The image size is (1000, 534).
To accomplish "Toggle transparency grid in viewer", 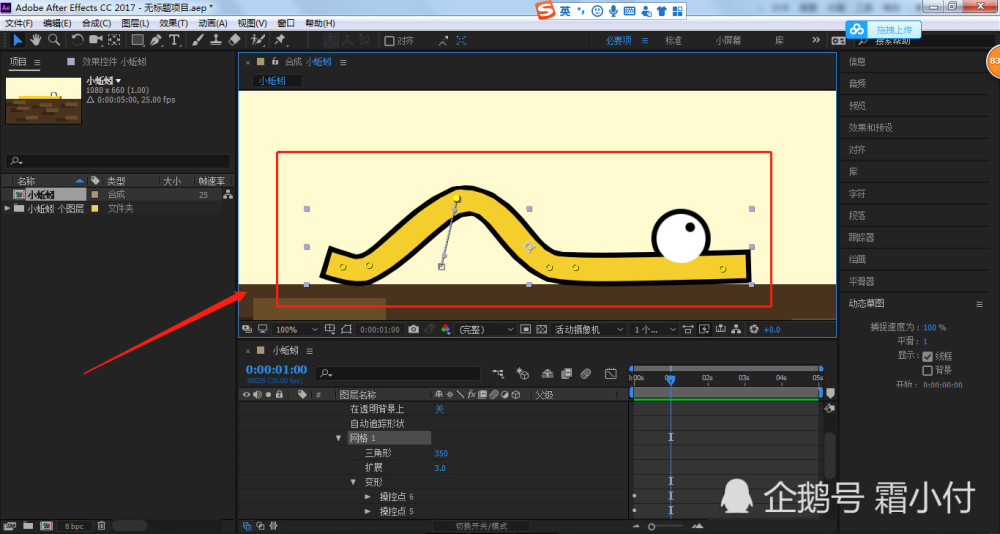I will [x=541, y=329].
